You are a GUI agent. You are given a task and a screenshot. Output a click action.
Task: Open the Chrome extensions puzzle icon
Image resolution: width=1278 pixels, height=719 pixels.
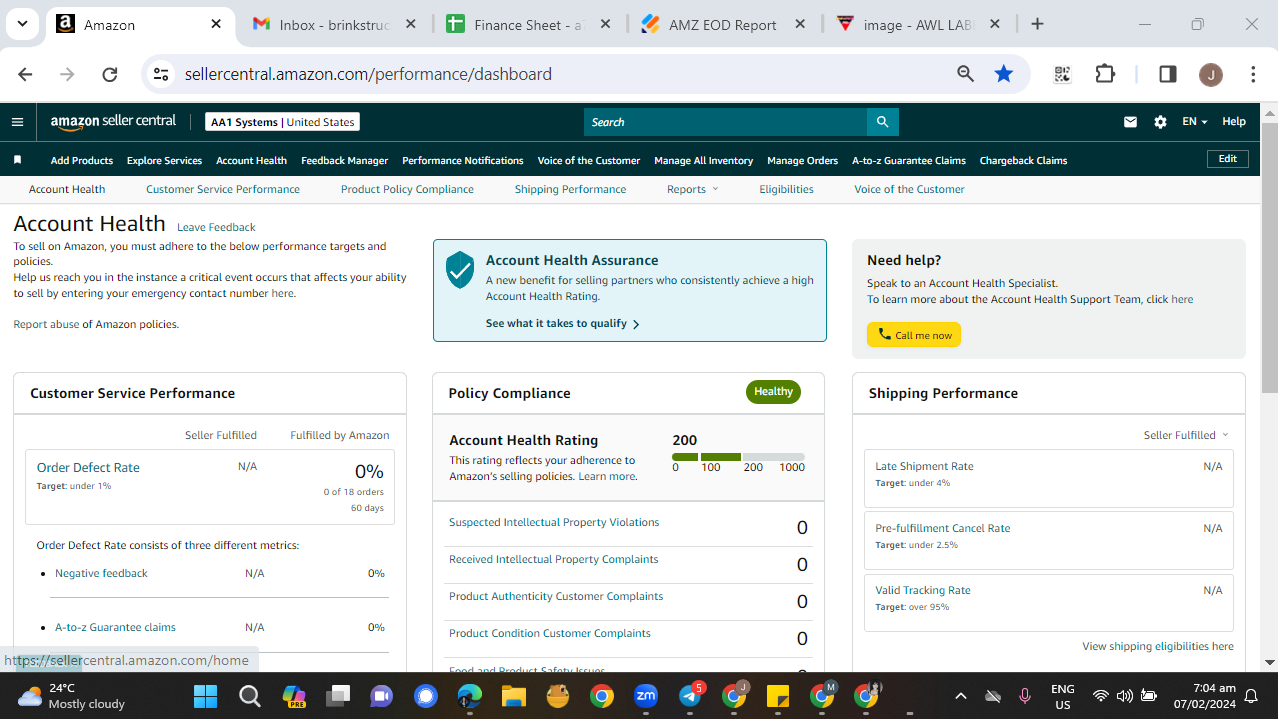[x=1105, y=74]
